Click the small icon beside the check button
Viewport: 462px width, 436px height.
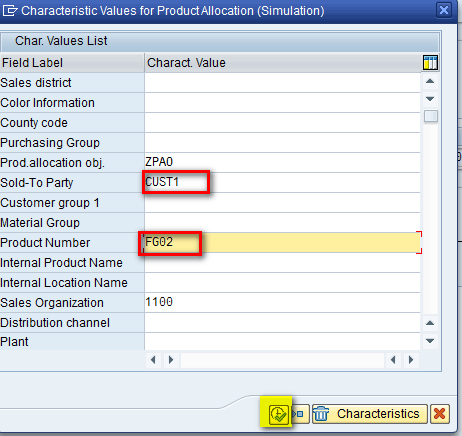click(x=300, y=414)
